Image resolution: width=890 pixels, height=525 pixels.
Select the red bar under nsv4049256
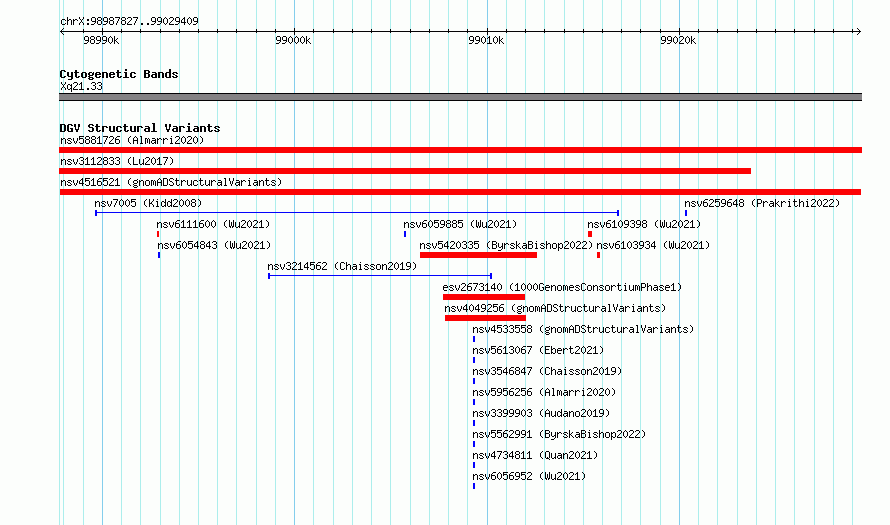point(485,318)
